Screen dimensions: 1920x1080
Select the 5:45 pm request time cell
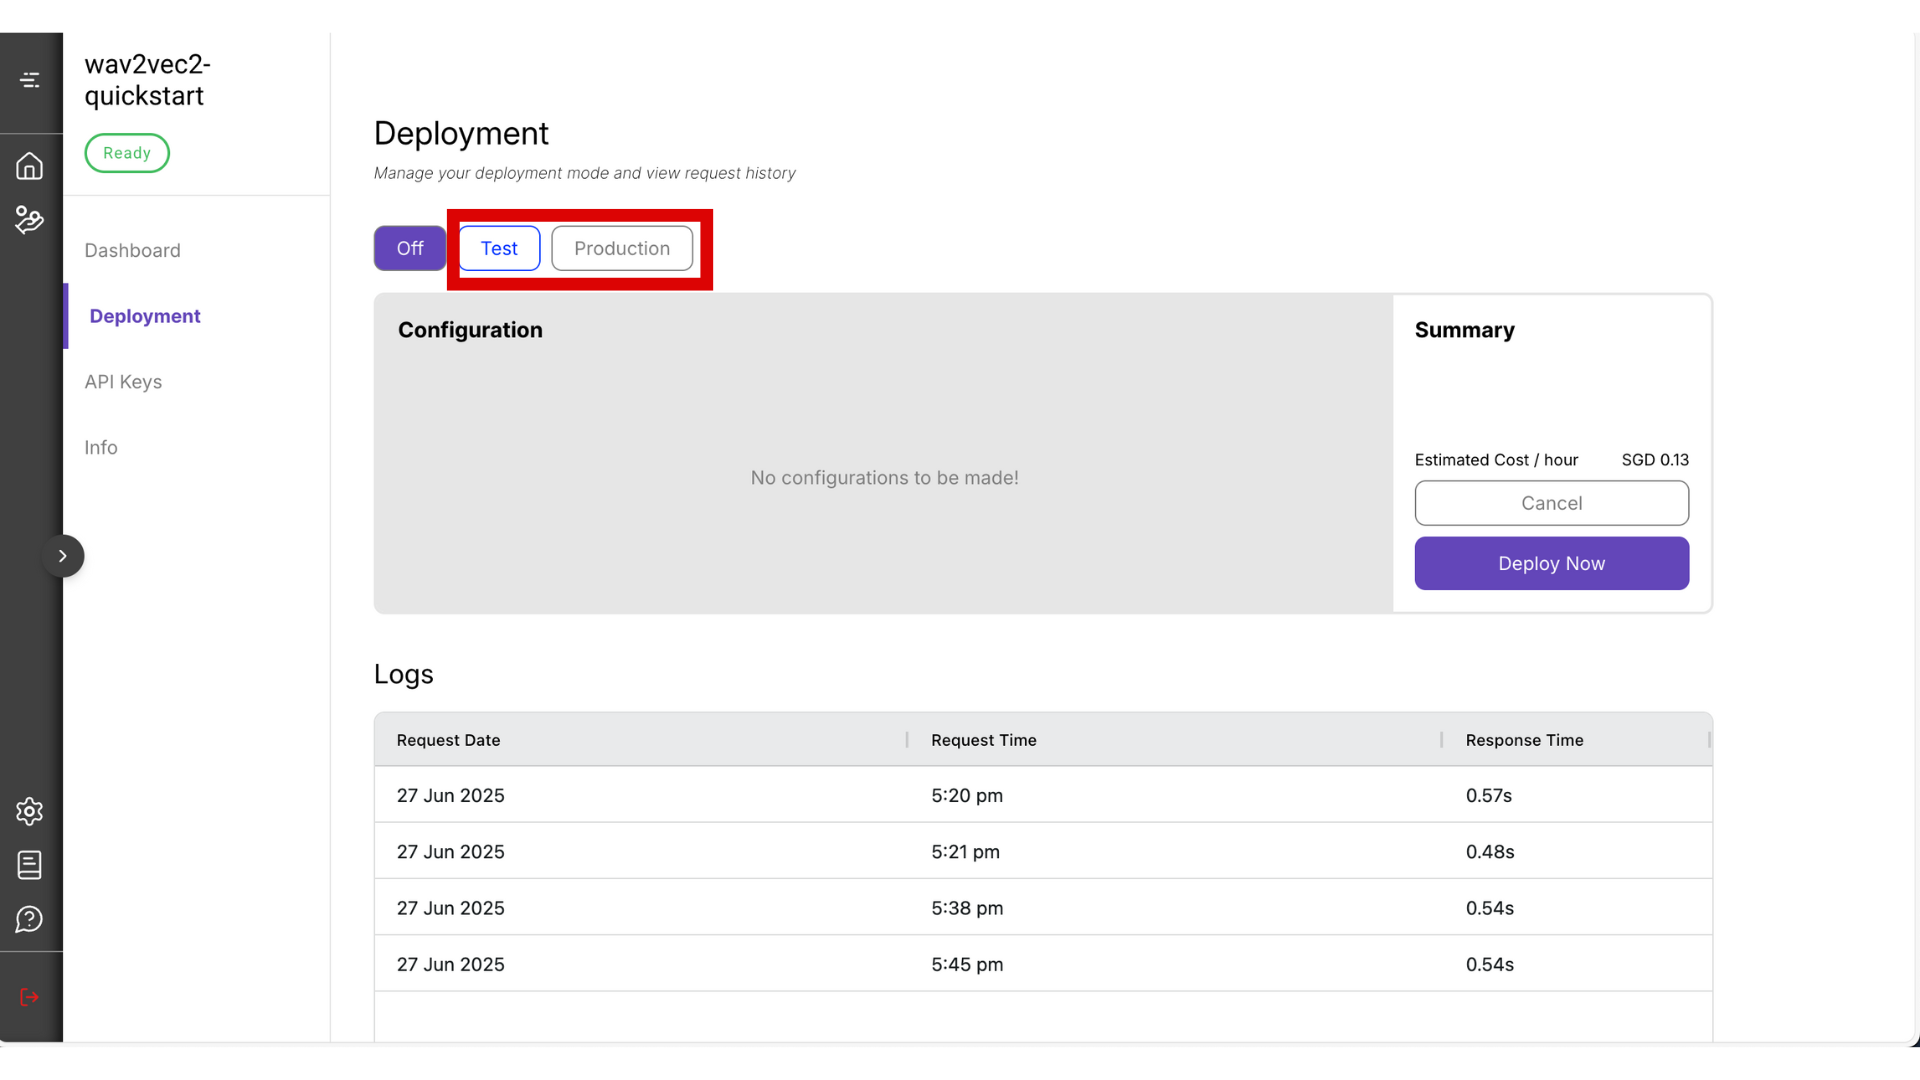(967, 964)
